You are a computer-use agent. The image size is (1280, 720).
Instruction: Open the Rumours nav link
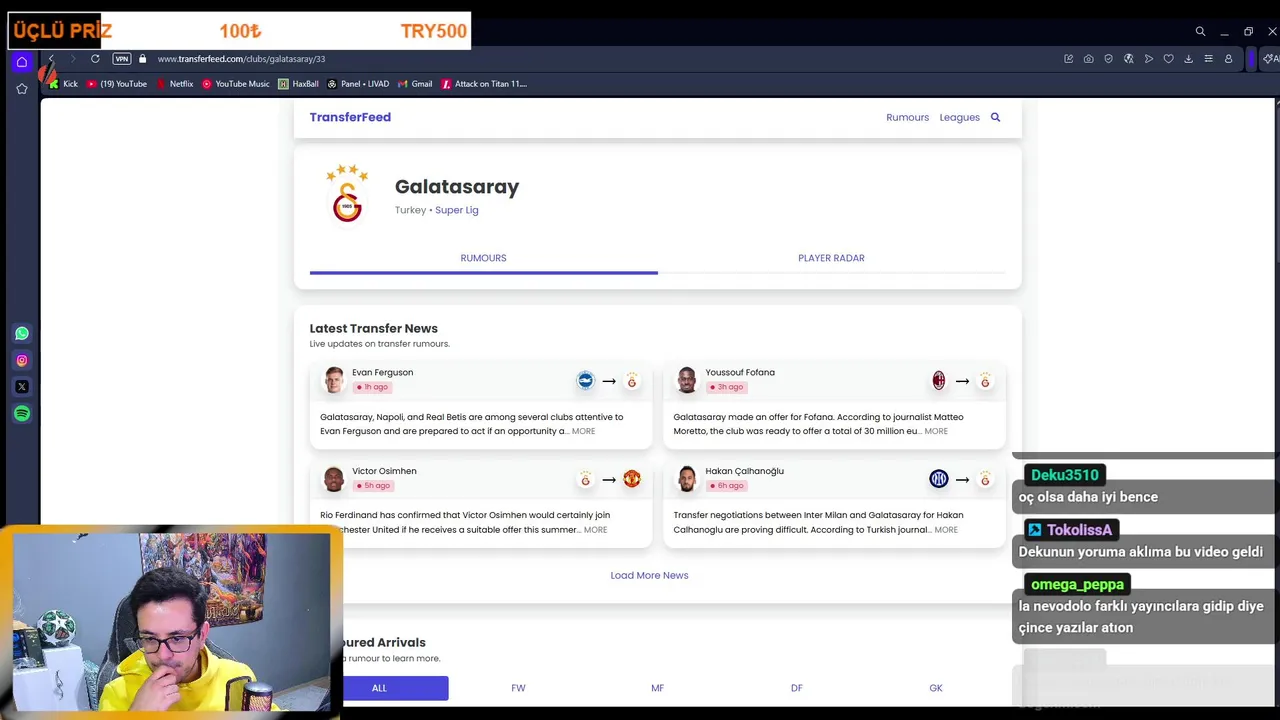coord(907,117)
